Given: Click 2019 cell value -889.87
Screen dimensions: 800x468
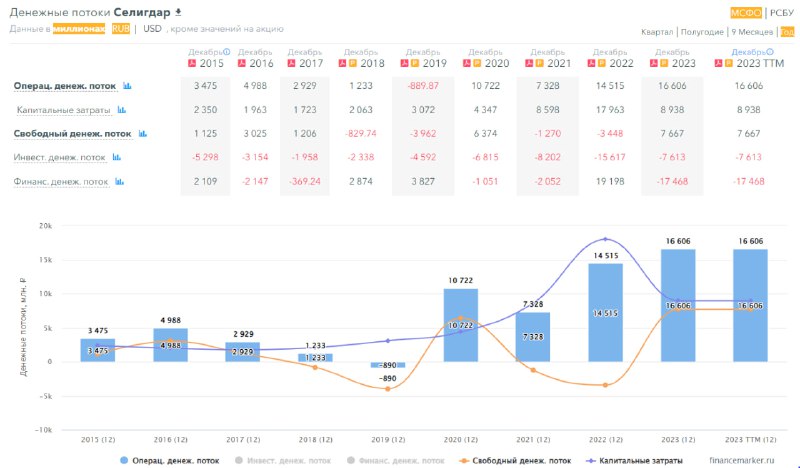Looking at the screenshot, I should 423,86.
